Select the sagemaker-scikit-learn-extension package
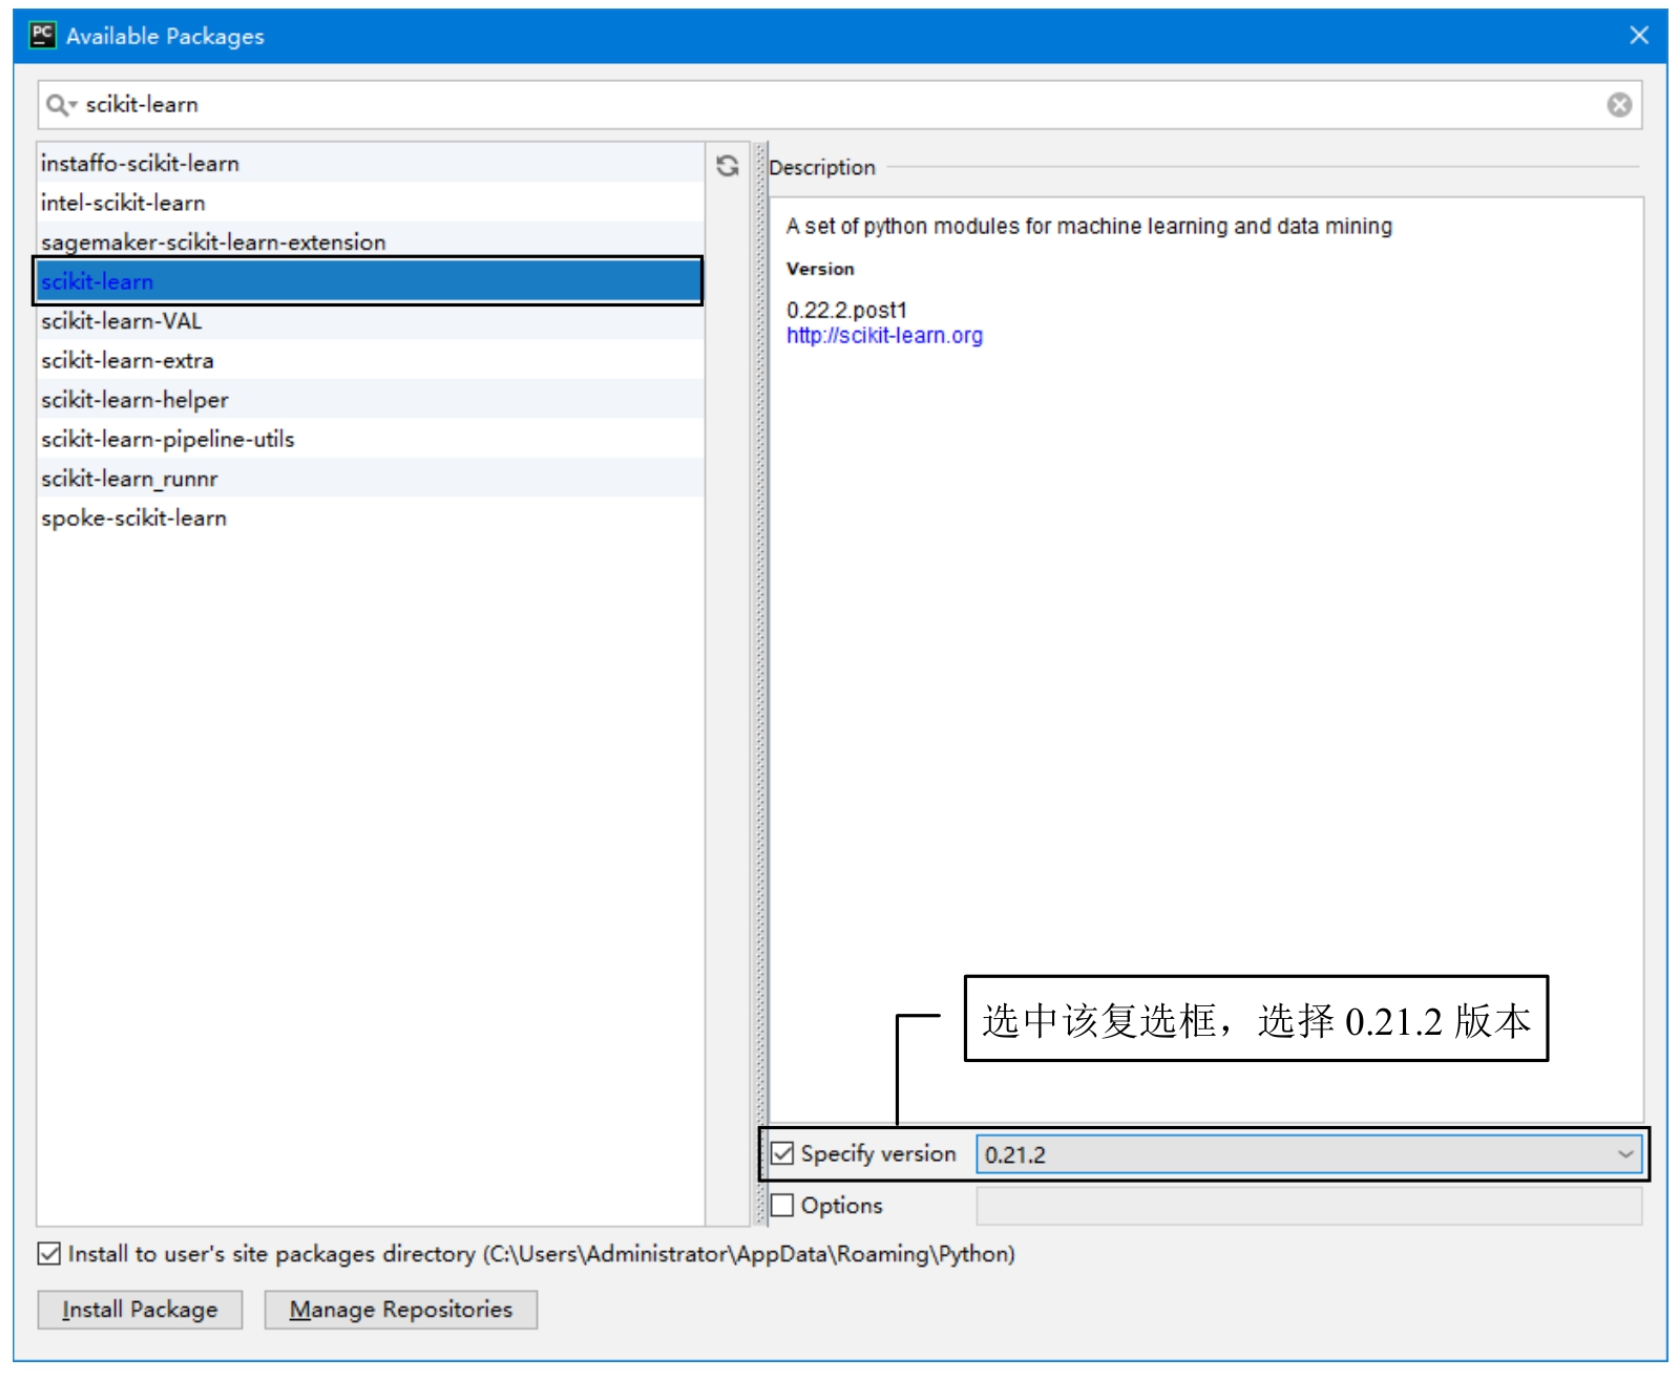Image resolution: width=1680 pixels, height=1373 pixels. (x=216, y=241)
